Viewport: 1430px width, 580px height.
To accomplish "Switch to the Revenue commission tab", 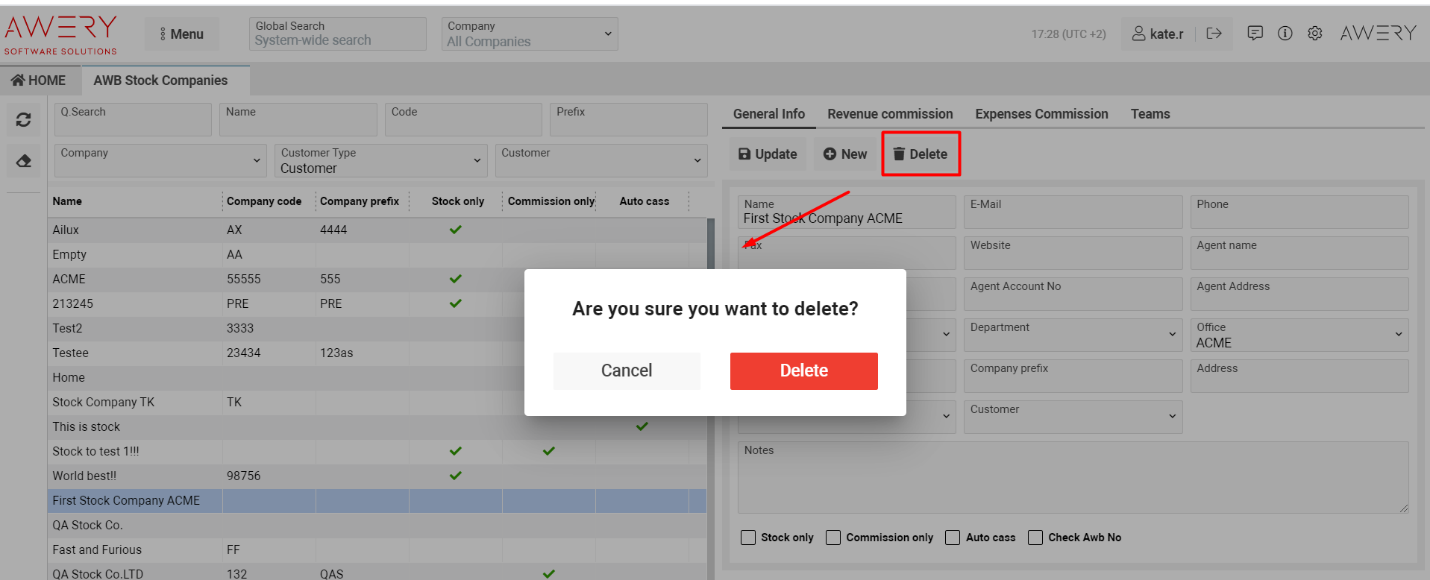I will 889,113.
